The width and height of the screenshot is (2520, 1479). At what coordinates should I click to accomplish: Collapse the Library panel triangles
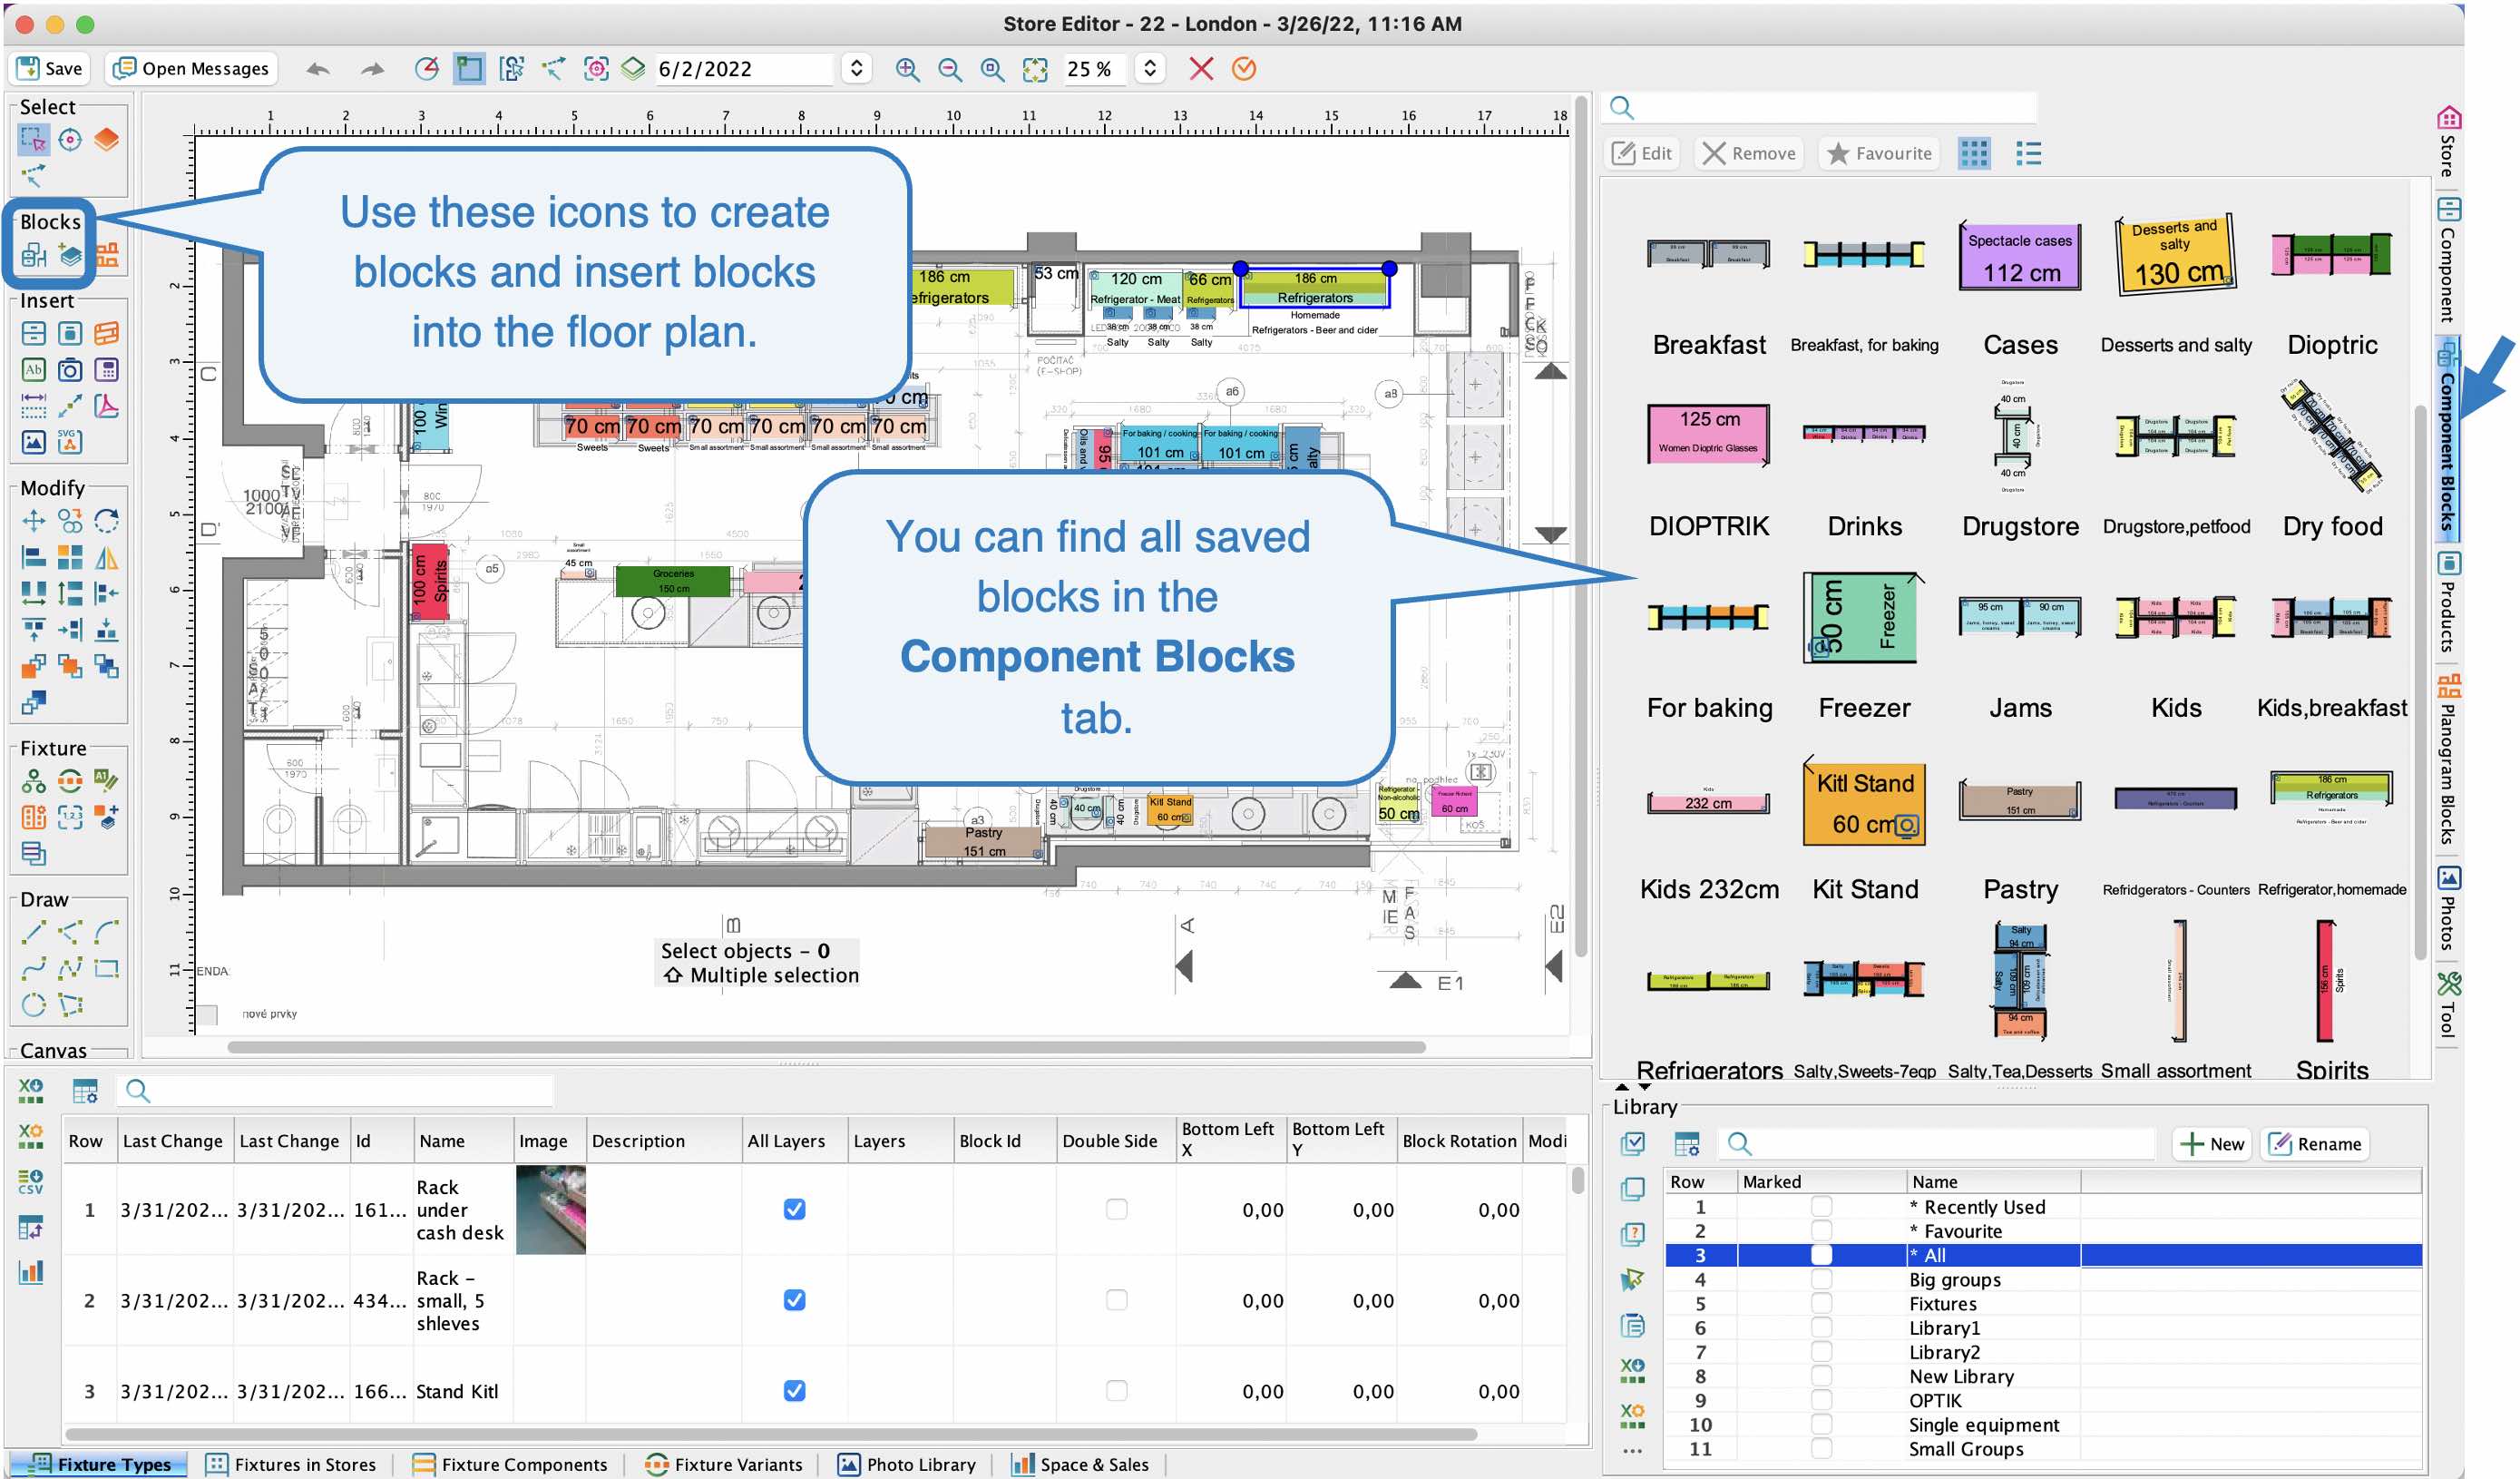tap(1633, 1087)
